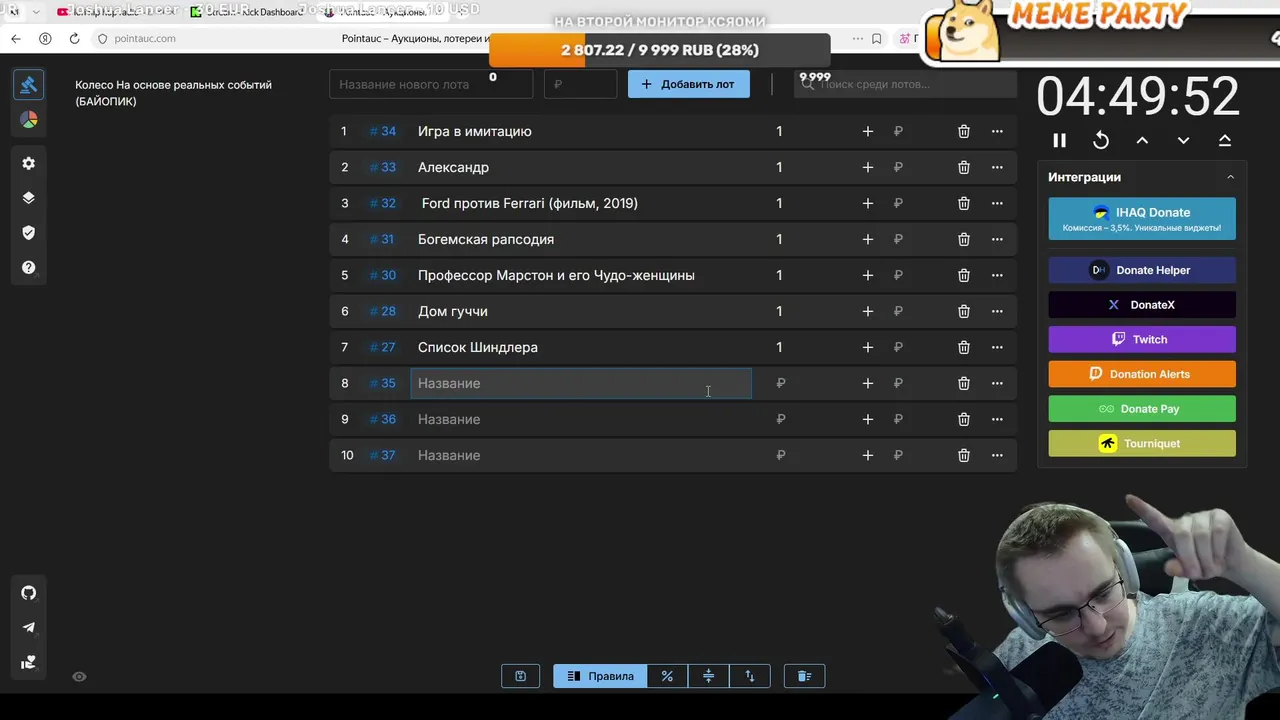Open more options for Дом гуччи
1280x720 pixels.
tap(997, 311)
